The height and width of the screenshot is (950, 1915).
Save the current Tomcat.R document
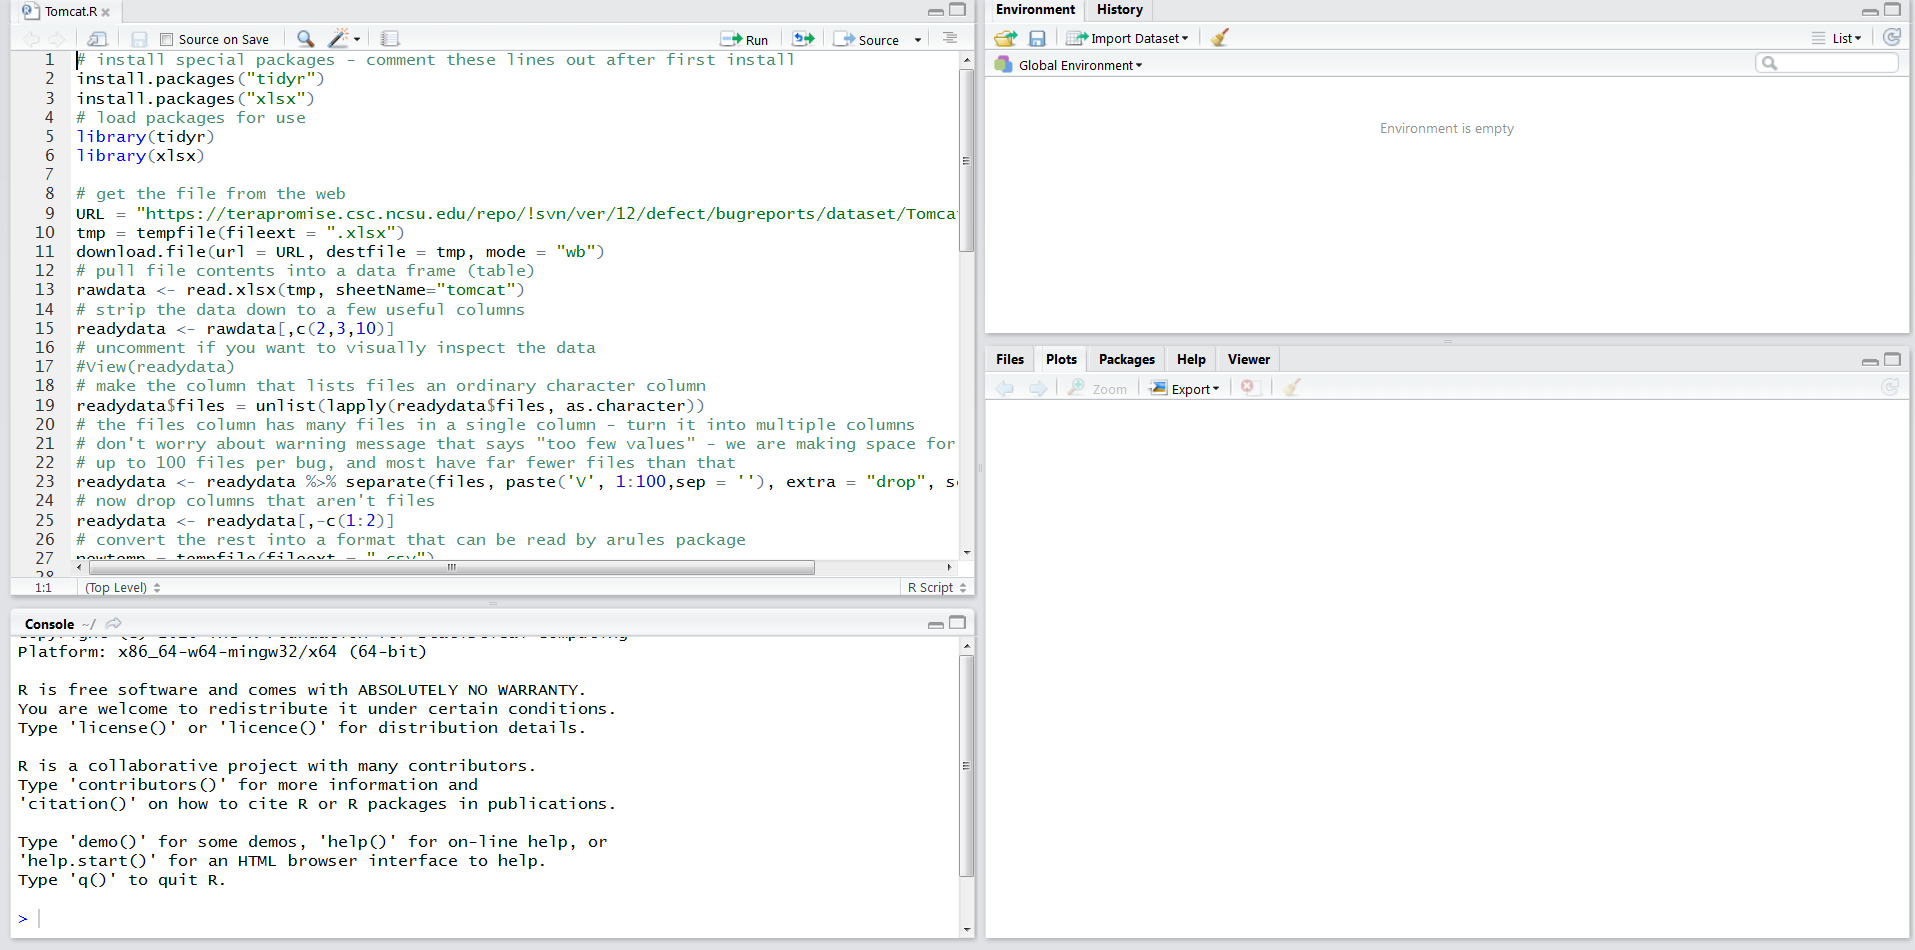point(139,39)
